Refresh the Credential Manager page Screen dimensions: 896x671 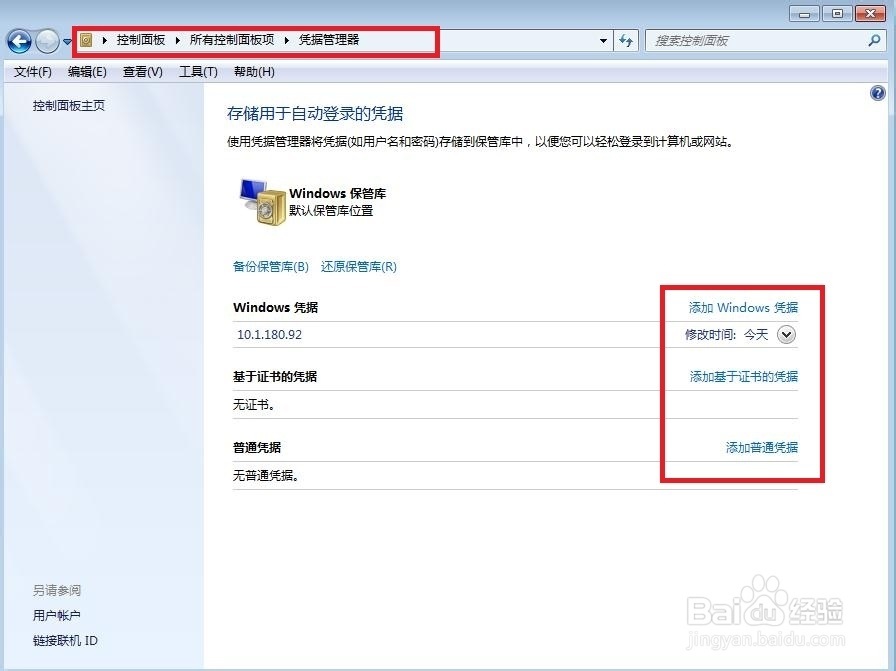point(626,41)
